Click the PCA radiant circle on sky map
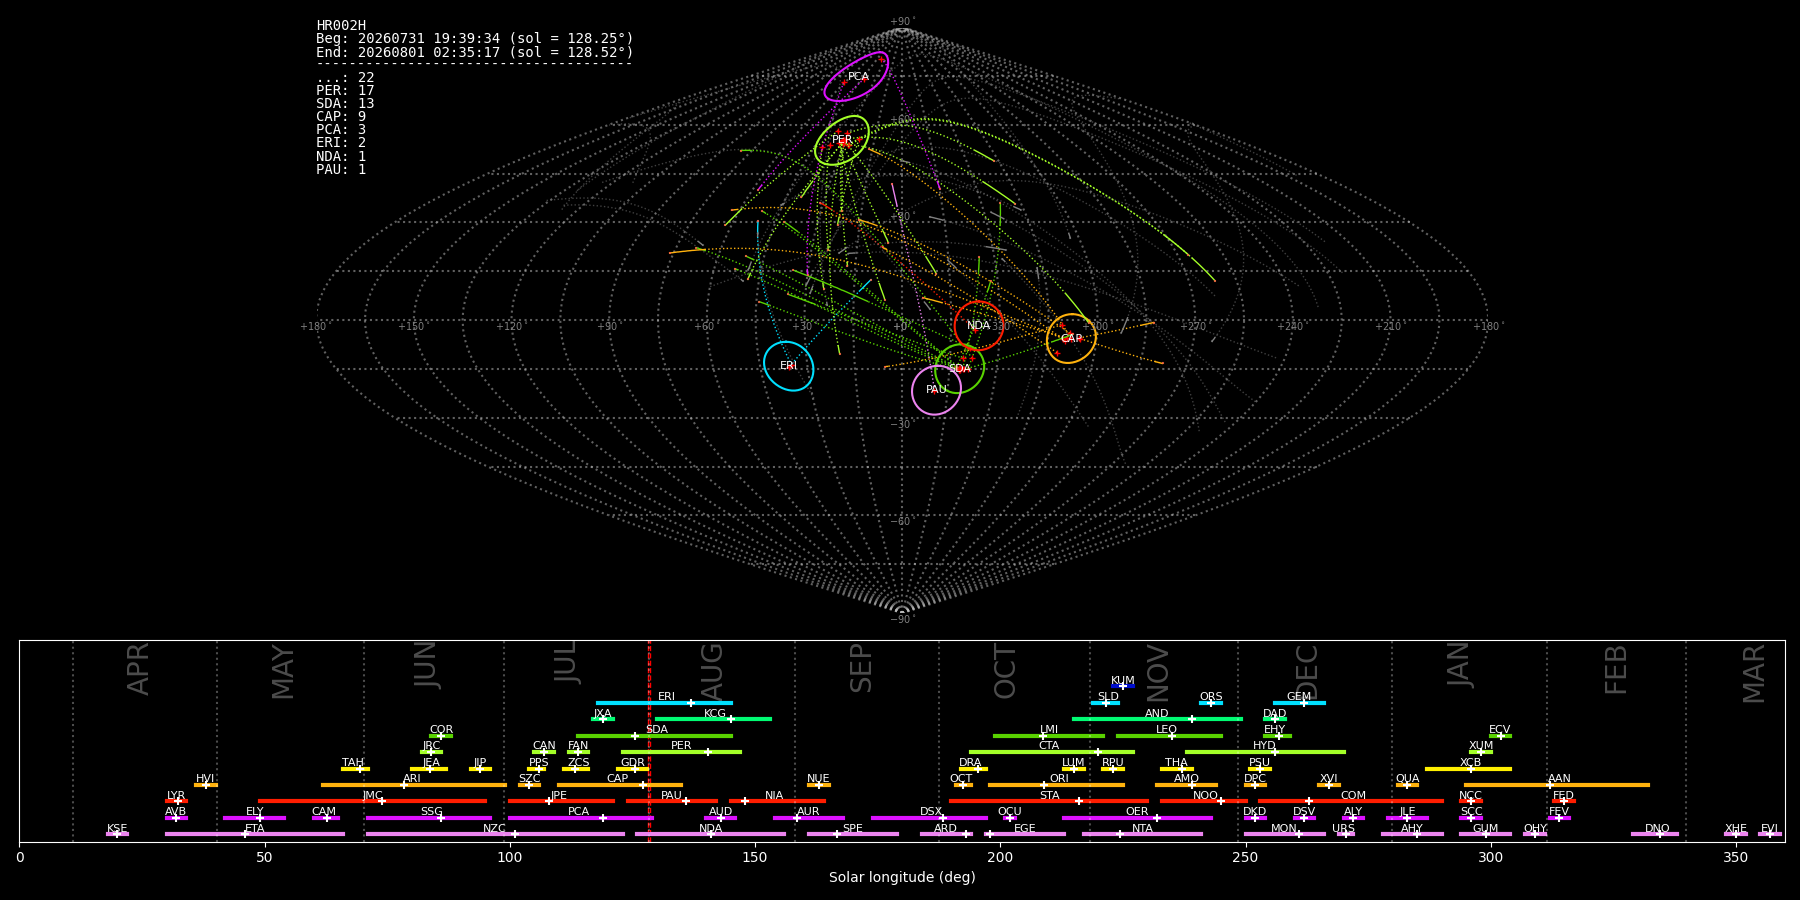Viewport: 1800px width, 900px height. pos(856,77)
